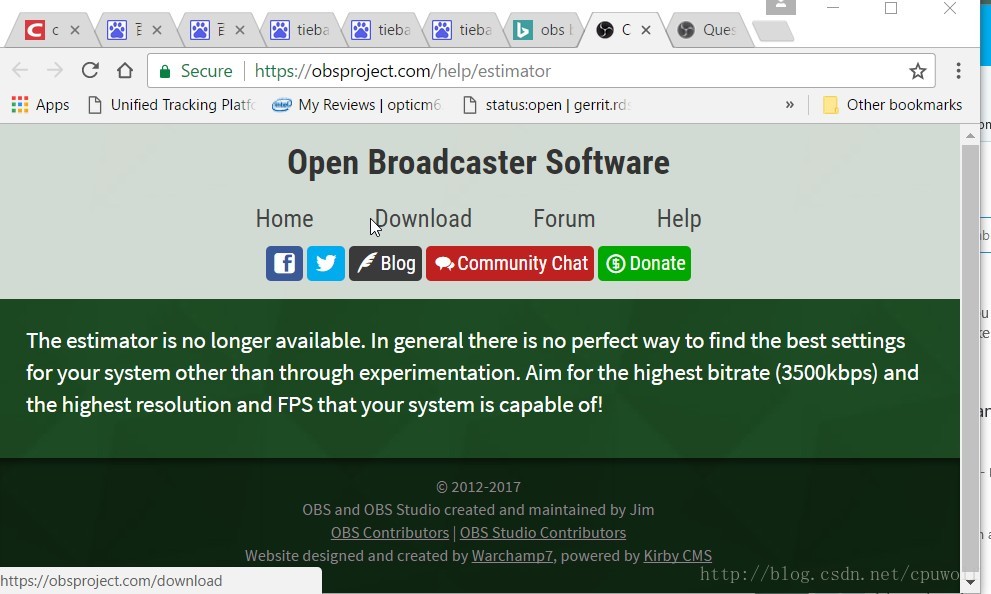The width and height of the screenshot is (991, 594).
Task: Click the scrollbar up arrow
Action: tap(970, 136)
